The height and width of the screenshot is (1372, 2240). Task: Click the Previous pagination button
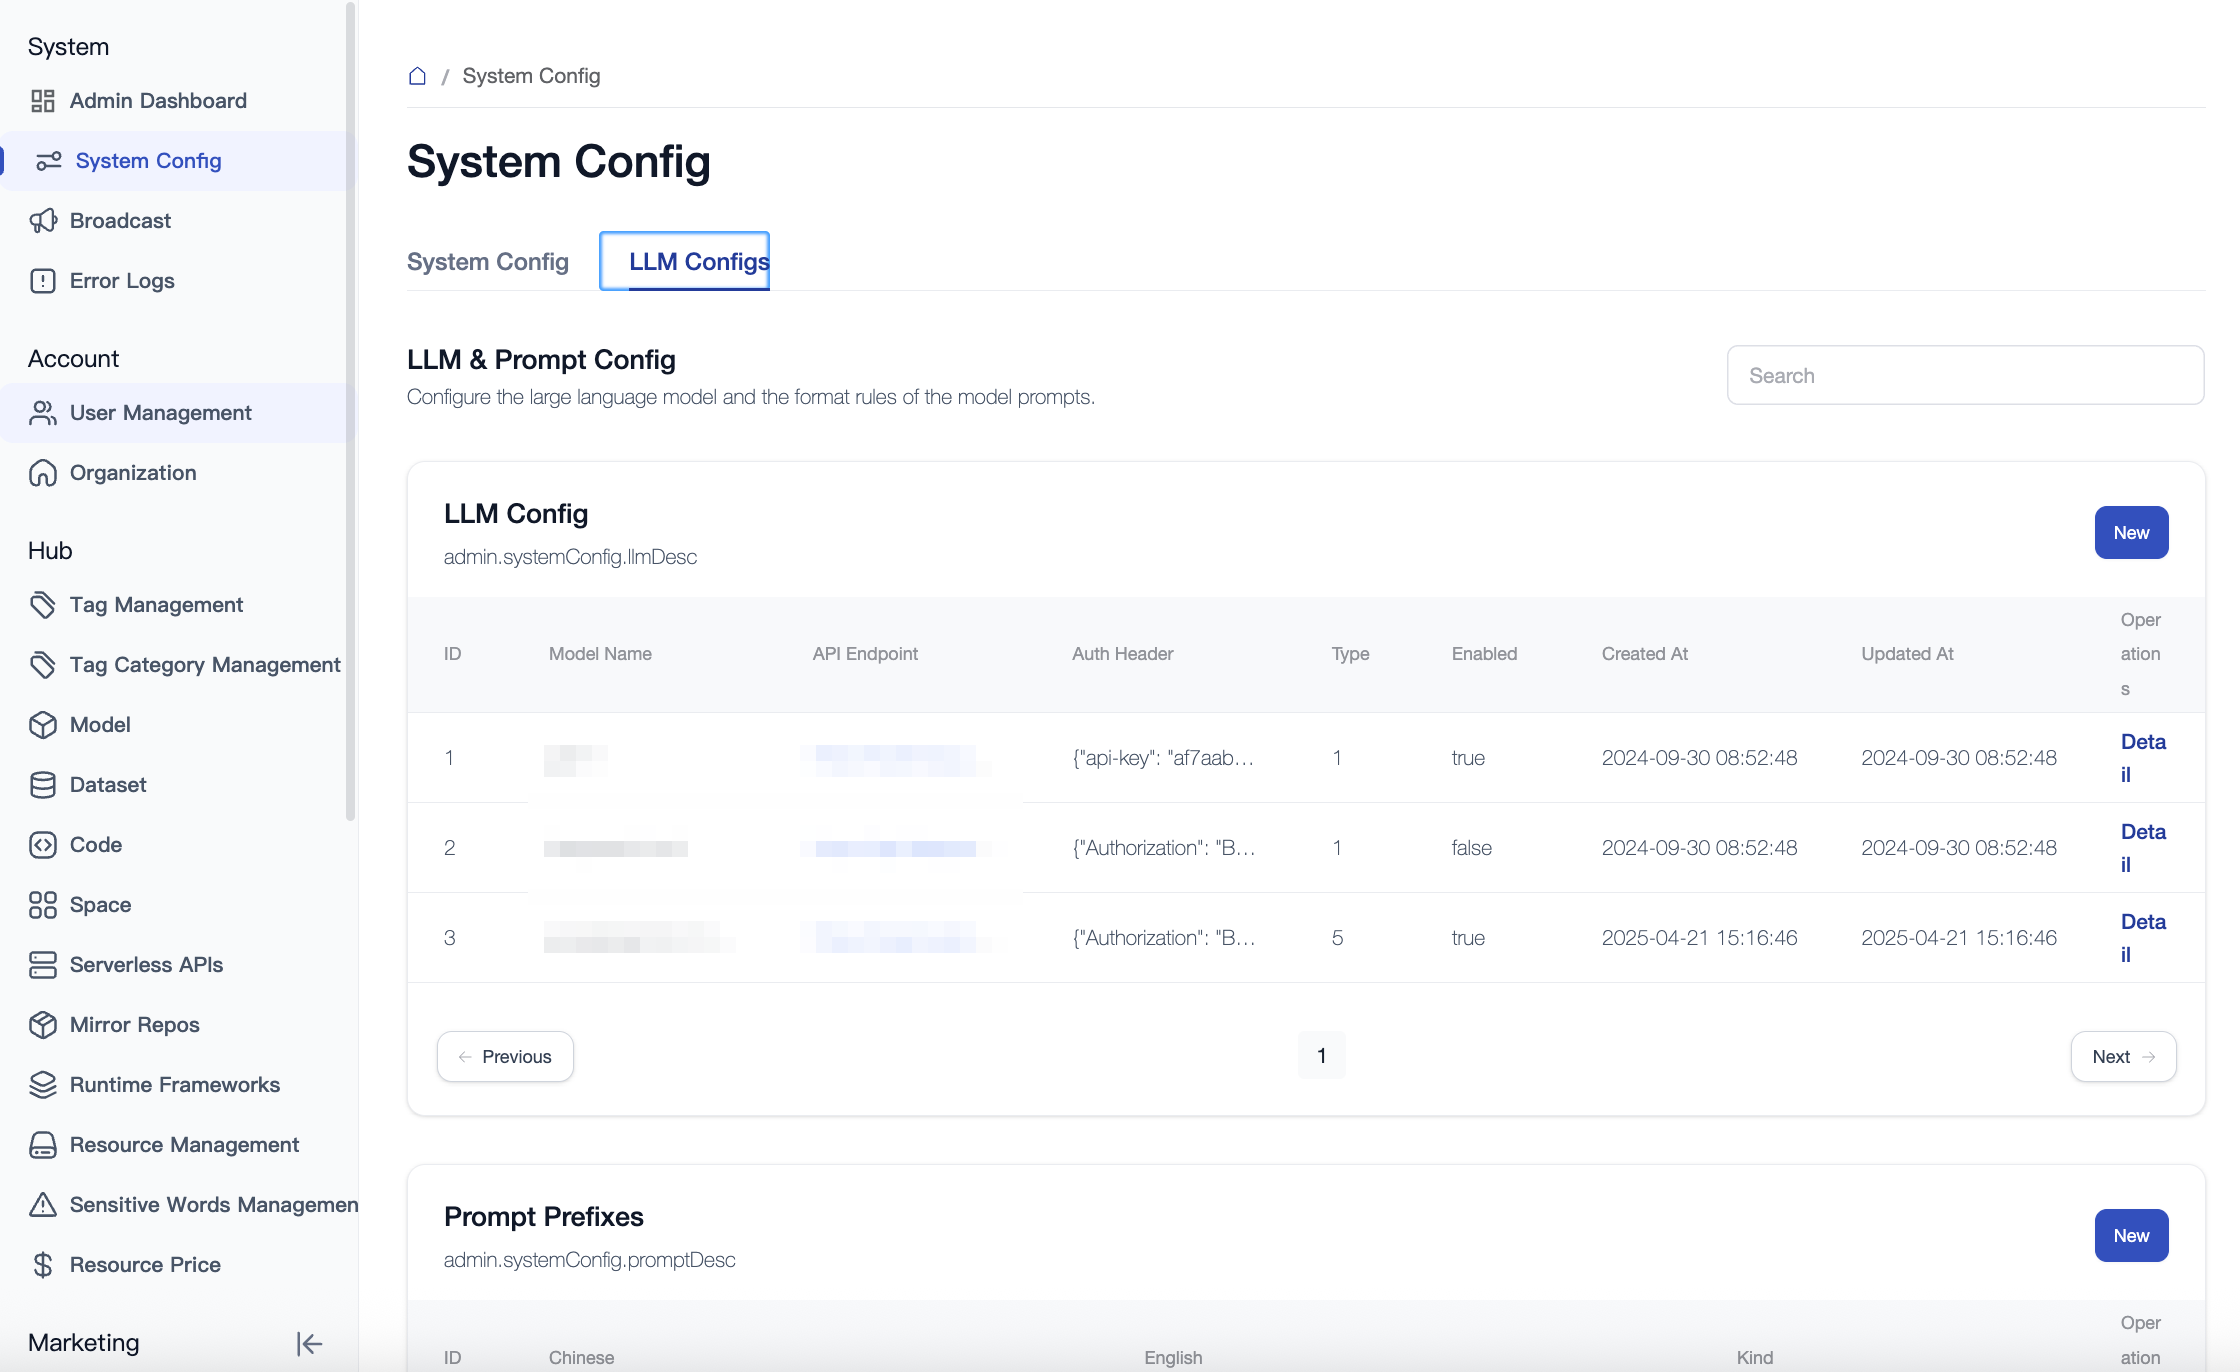pos(505,1057)
